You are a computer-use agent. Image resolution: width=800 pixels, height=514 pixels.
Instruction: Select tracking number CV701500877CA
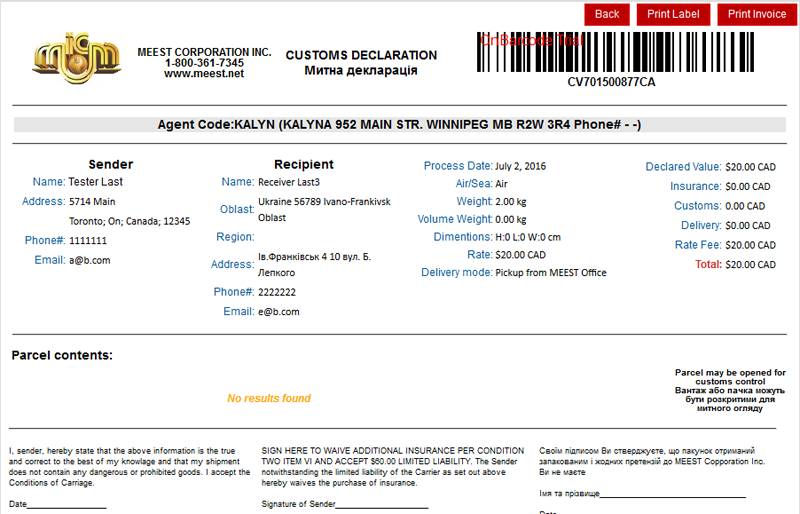(611, 82)
